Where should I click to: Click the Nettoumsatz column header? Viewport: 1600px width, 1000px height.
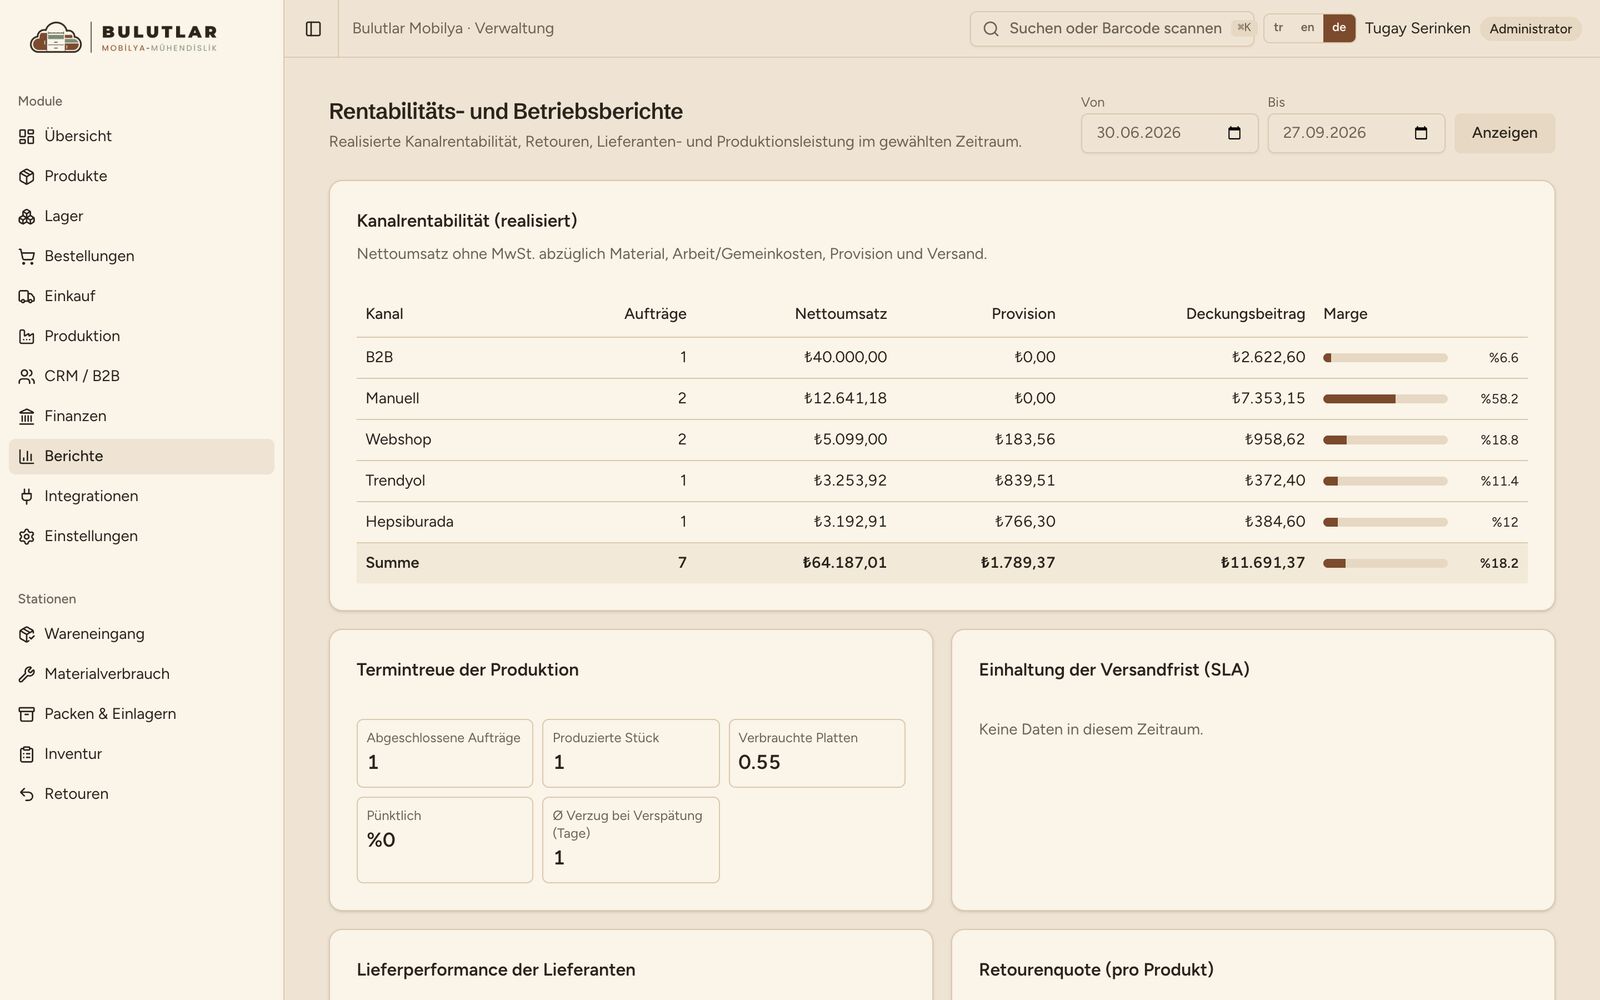[x=840, y=314]
